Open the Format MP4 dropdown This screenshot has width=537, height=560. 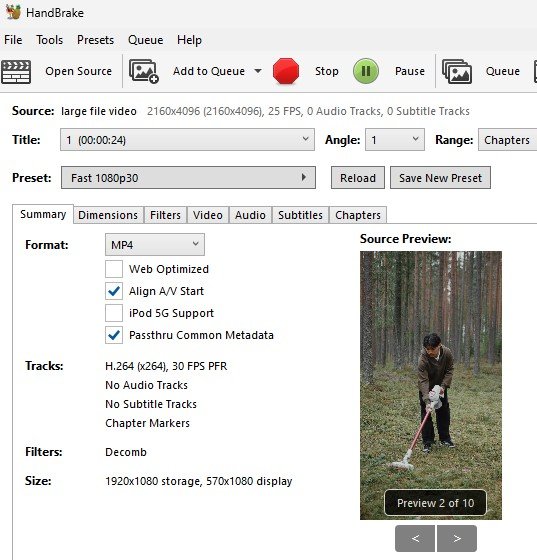click(155, 245)
